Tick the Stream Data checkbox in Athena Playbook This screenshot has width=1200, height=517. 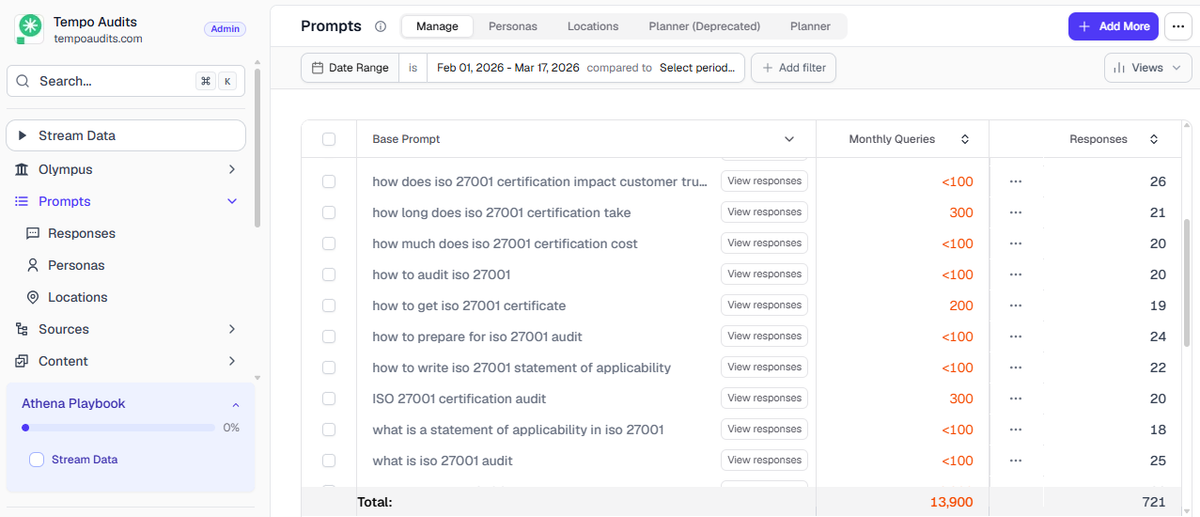pyautogui.click(x=37, y=460)
